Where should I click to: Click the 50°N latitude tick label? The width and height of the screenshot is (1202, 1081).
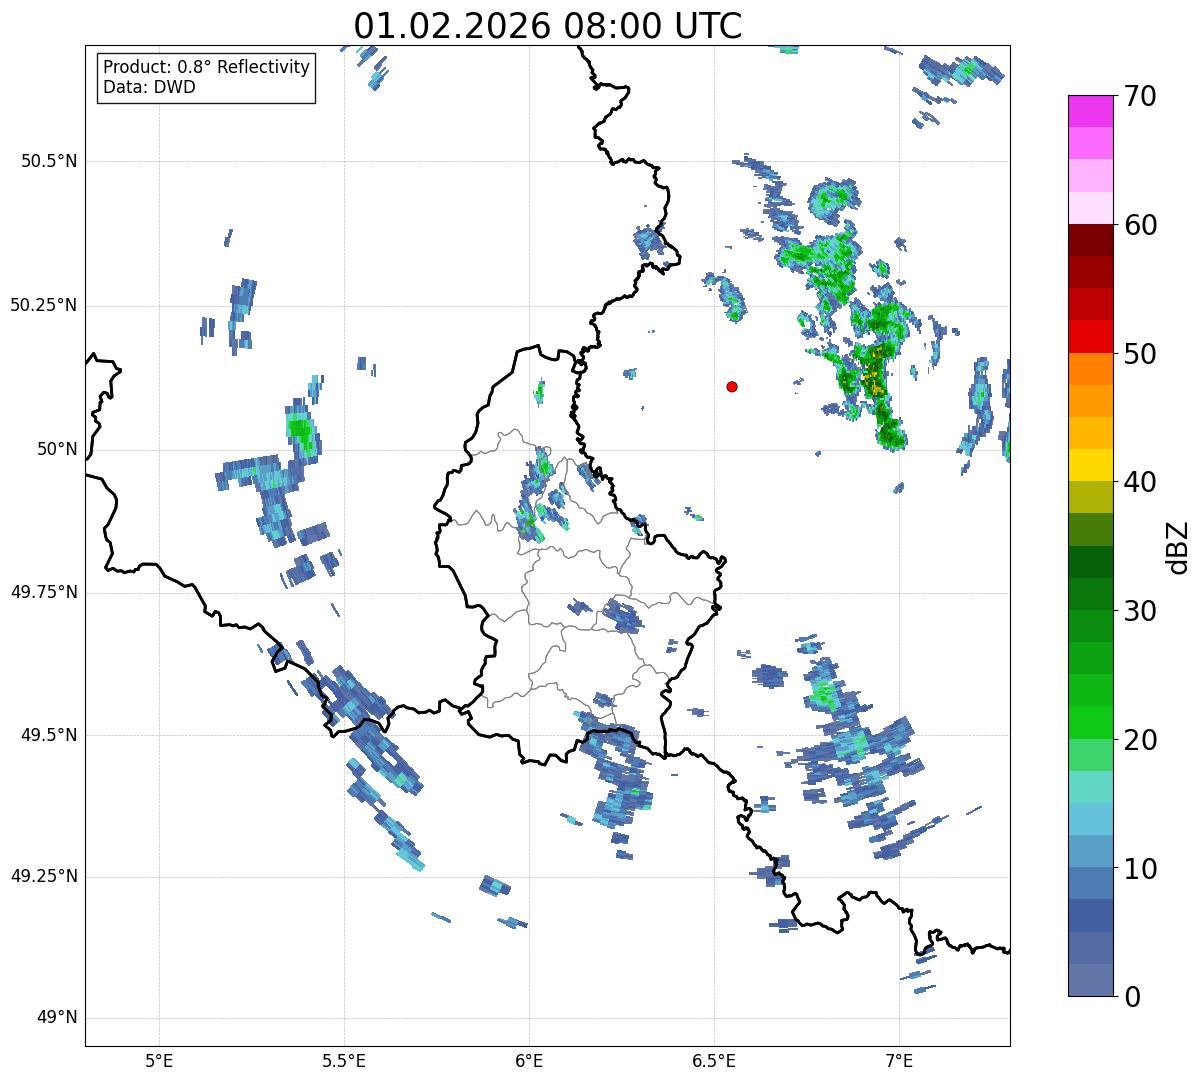click(x=56, y=449)
